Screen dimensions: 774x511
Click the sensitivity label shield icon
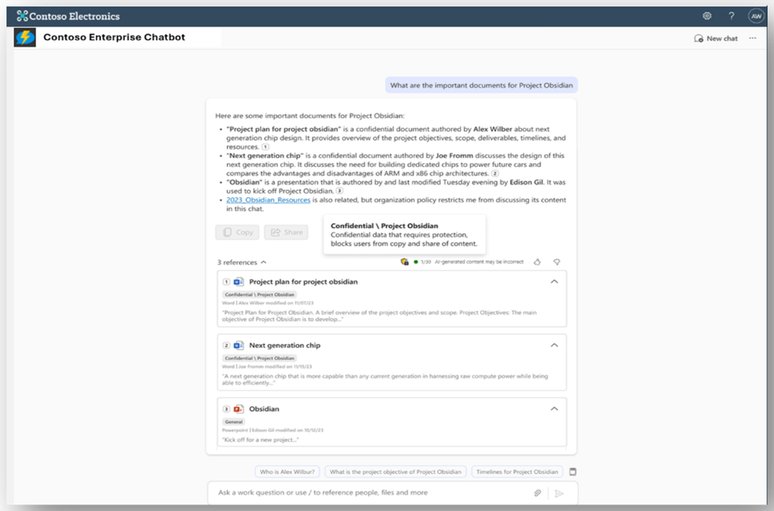point(404,262)
